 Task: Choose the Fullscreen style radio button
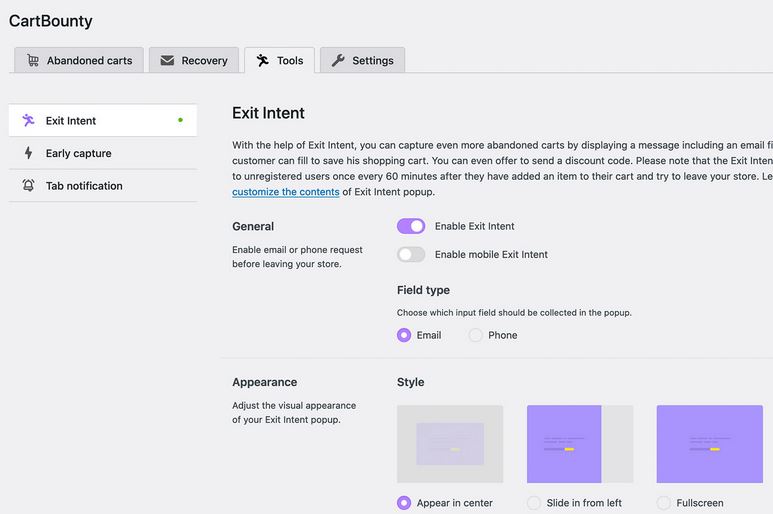[x=664, y=503]
